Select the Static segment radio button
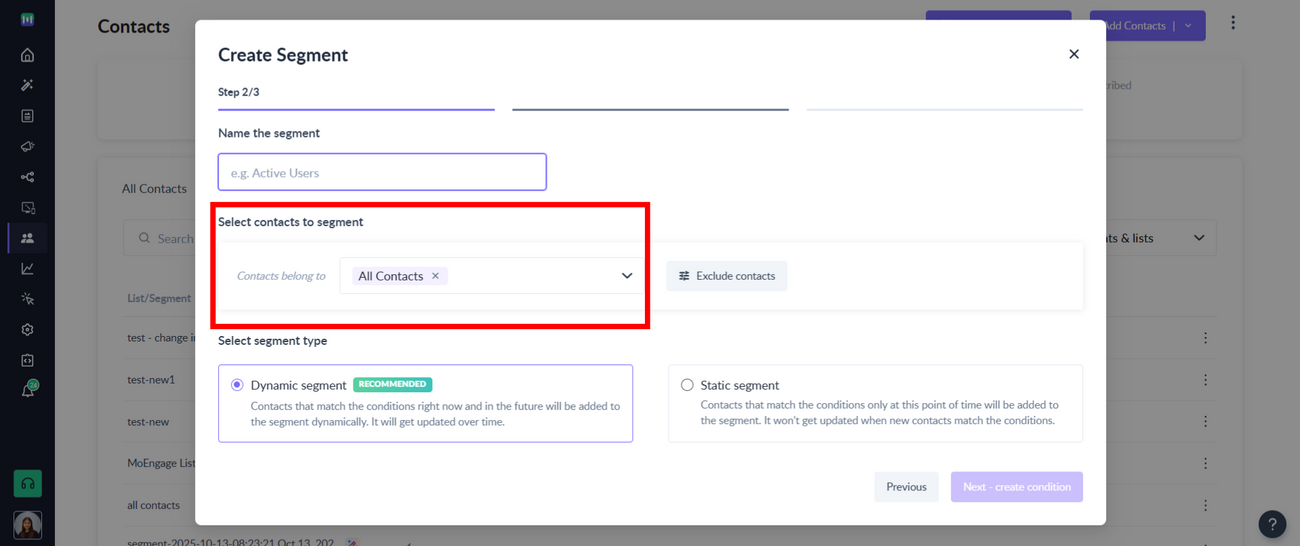1300x546 pixels. (687, 385)
